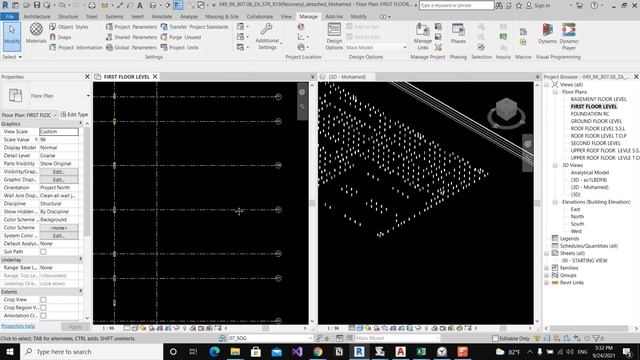
Task: Click the ViewCube in 3D view
Action: 506,110
